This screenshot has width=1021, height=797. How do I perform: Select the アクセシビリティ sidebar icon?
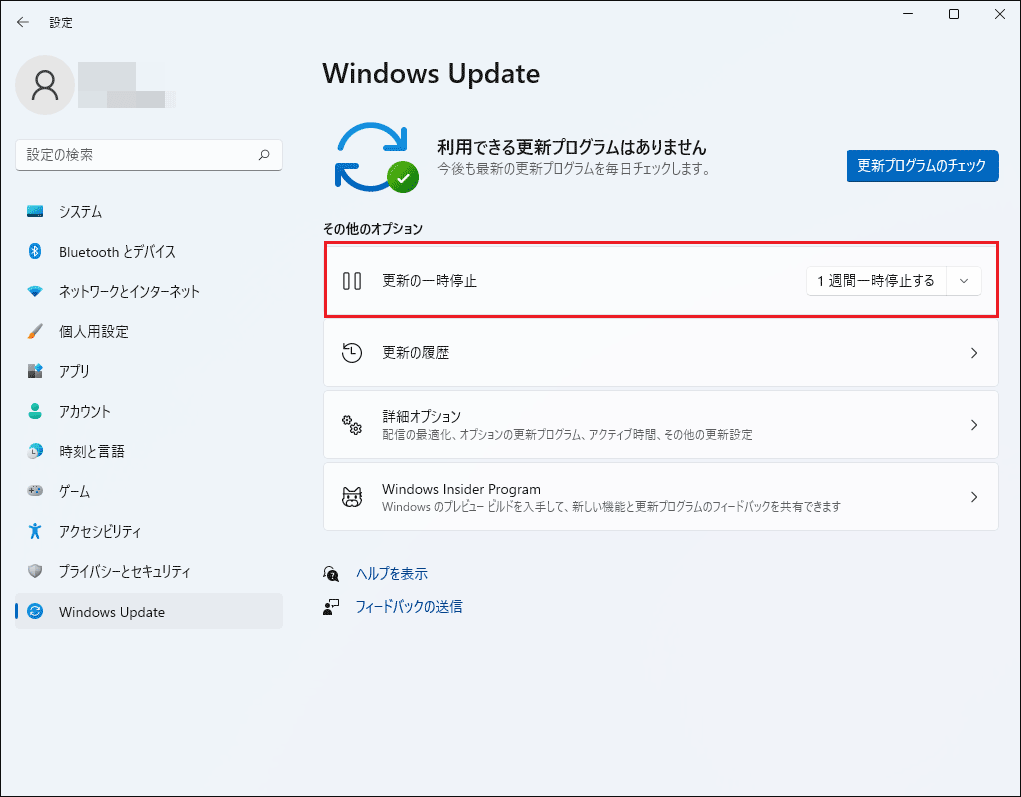click(x=35, y=531)
